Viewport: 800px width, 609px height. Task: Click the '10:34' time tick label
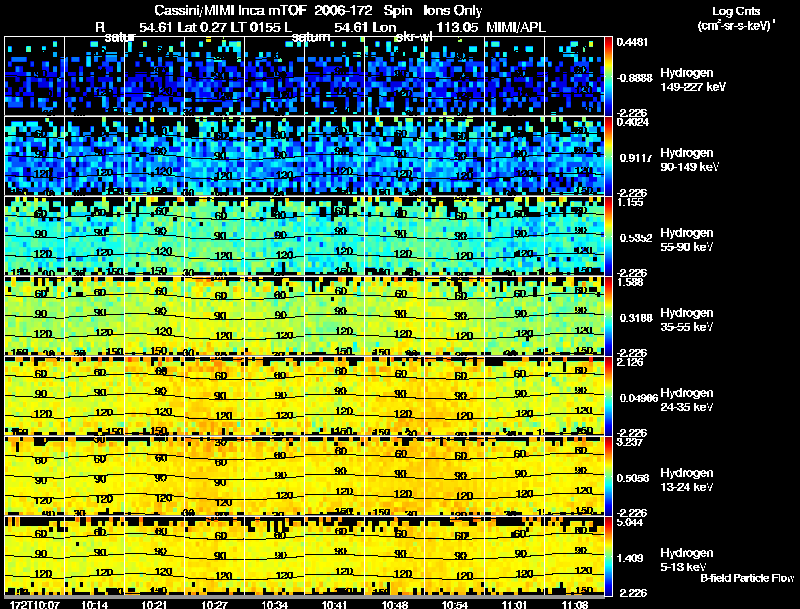(274, 604)
